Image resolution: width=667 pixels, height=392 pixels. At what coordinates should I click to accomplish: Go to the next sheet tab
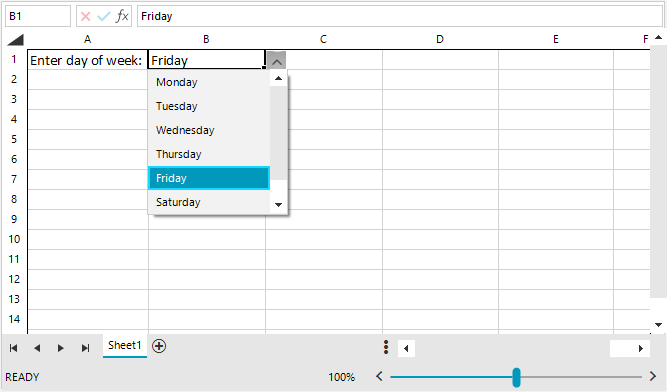(x=60, y=348)
